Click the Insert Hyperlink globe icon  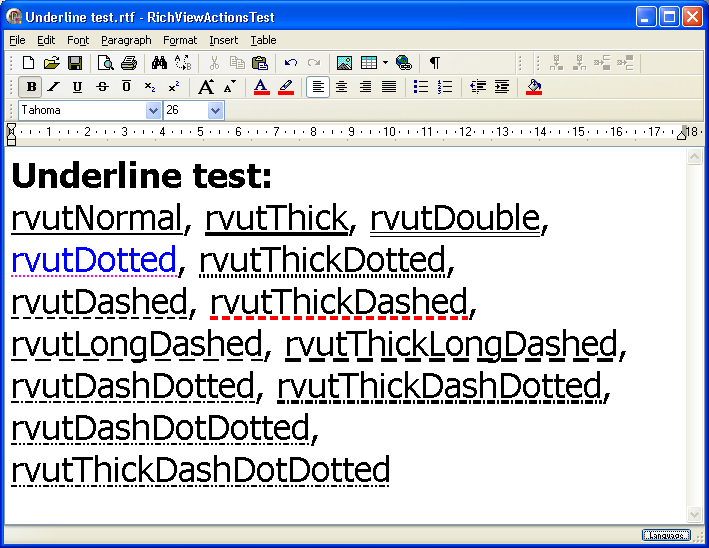tap(403, 63)
